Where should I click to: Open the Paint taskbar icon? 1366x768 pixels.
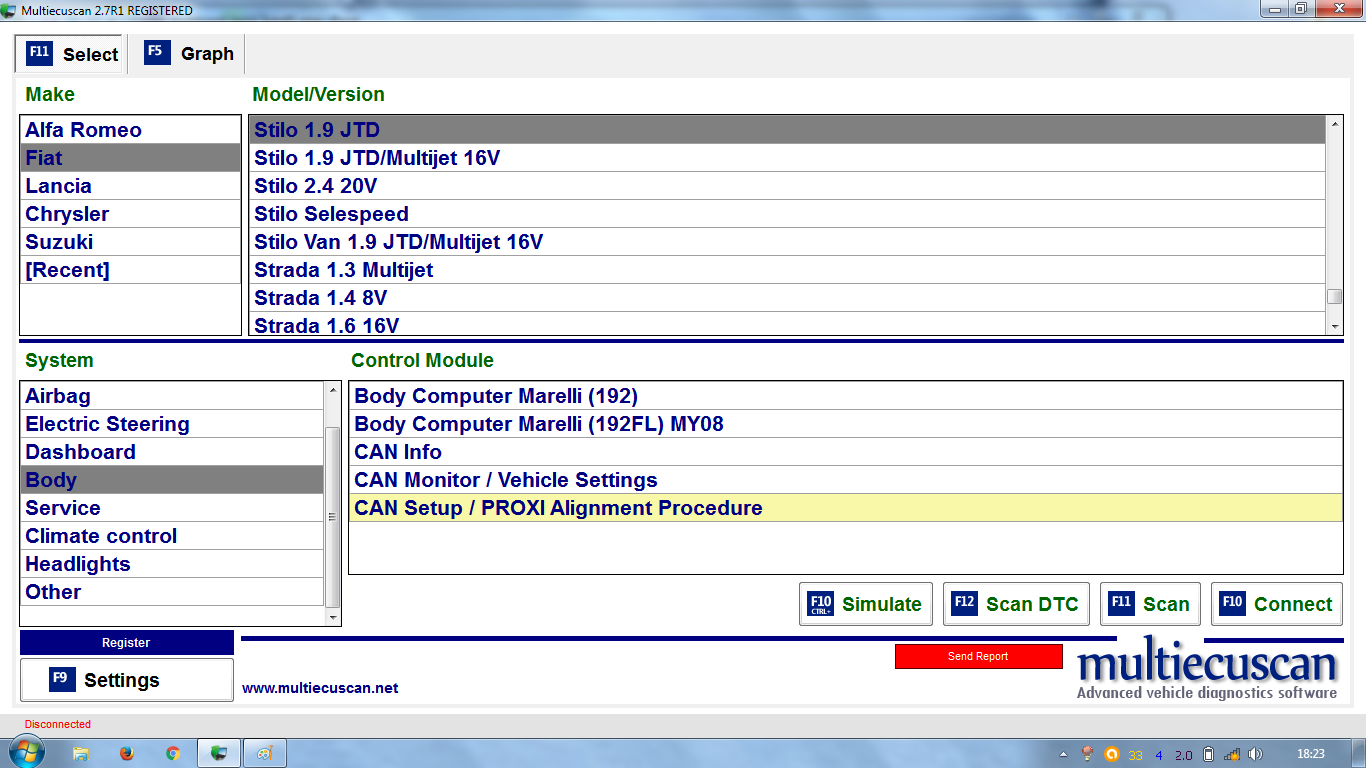(x=265, y=753)
